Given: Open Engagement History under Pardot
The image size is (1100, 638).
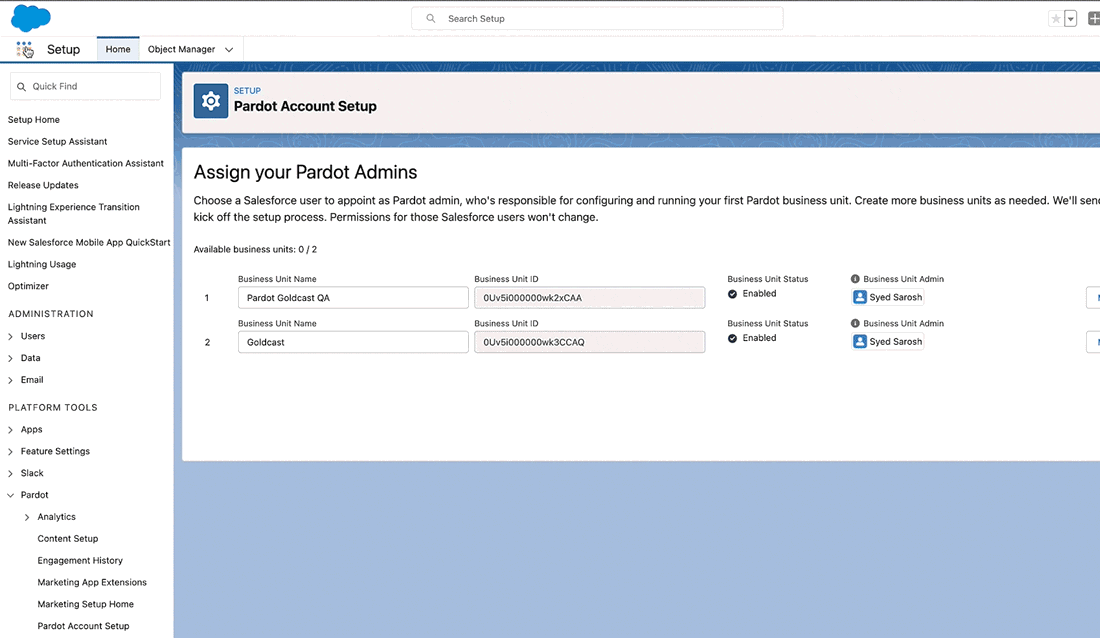Looking at the screenshot, I should pyautogui.click(x=80, y=560).
